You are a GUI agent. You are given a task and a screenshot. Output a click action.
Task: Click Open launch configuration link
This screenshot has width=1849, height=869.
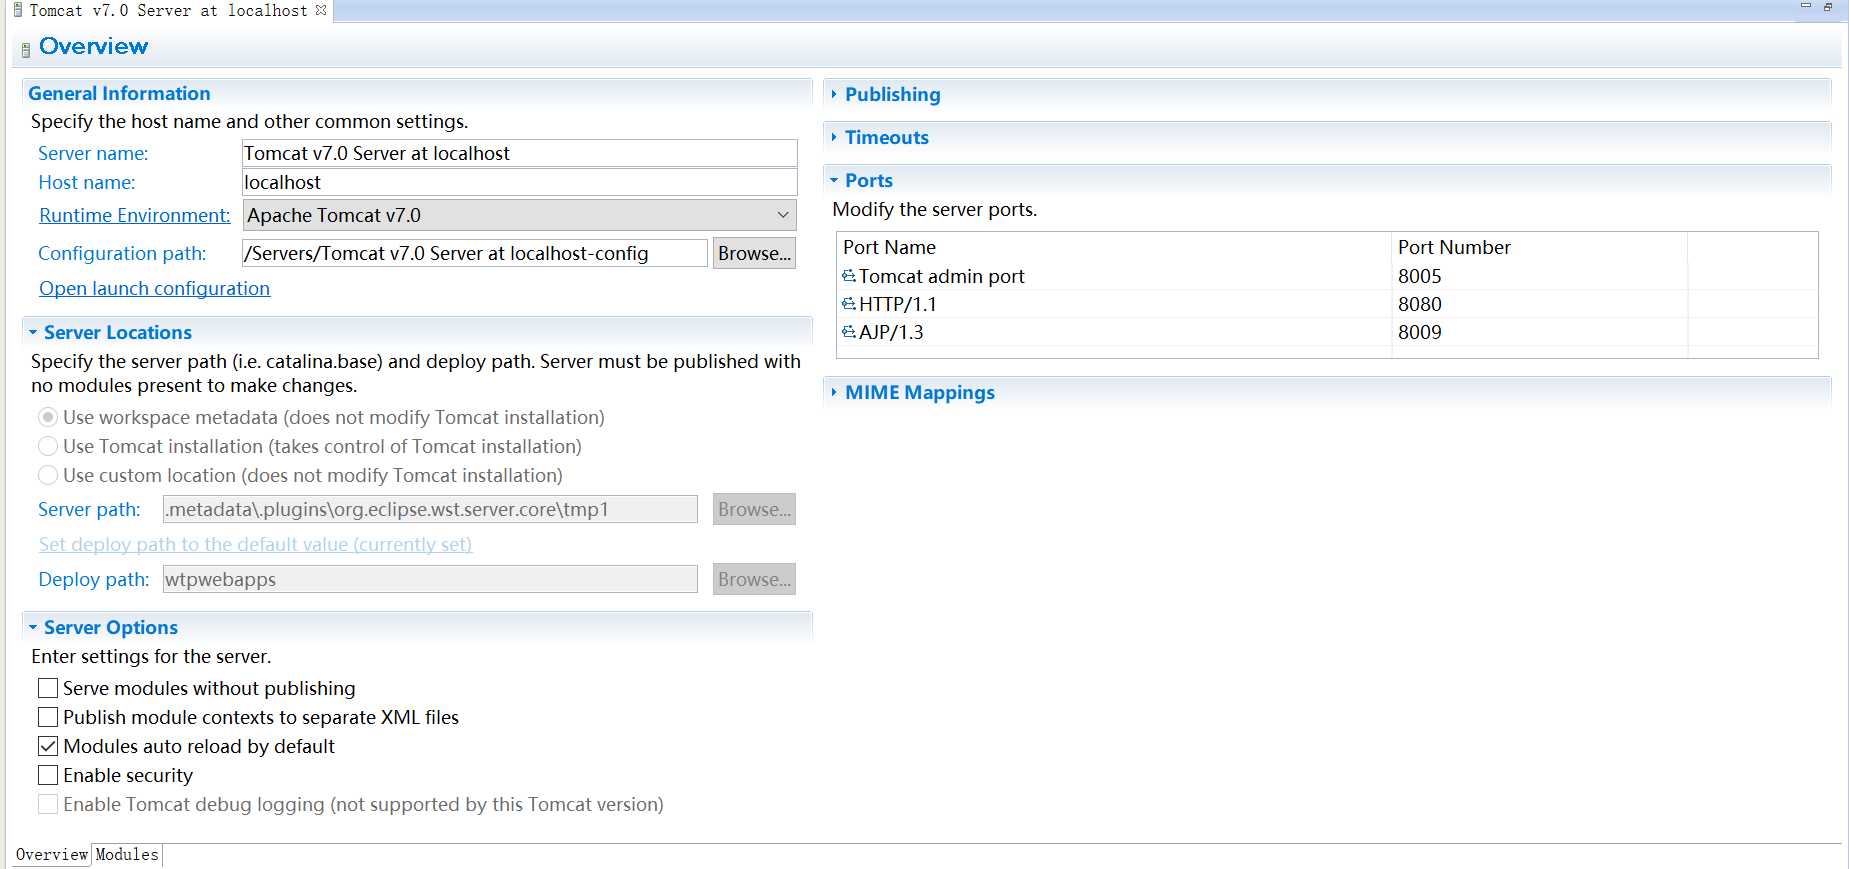point(154,288)
